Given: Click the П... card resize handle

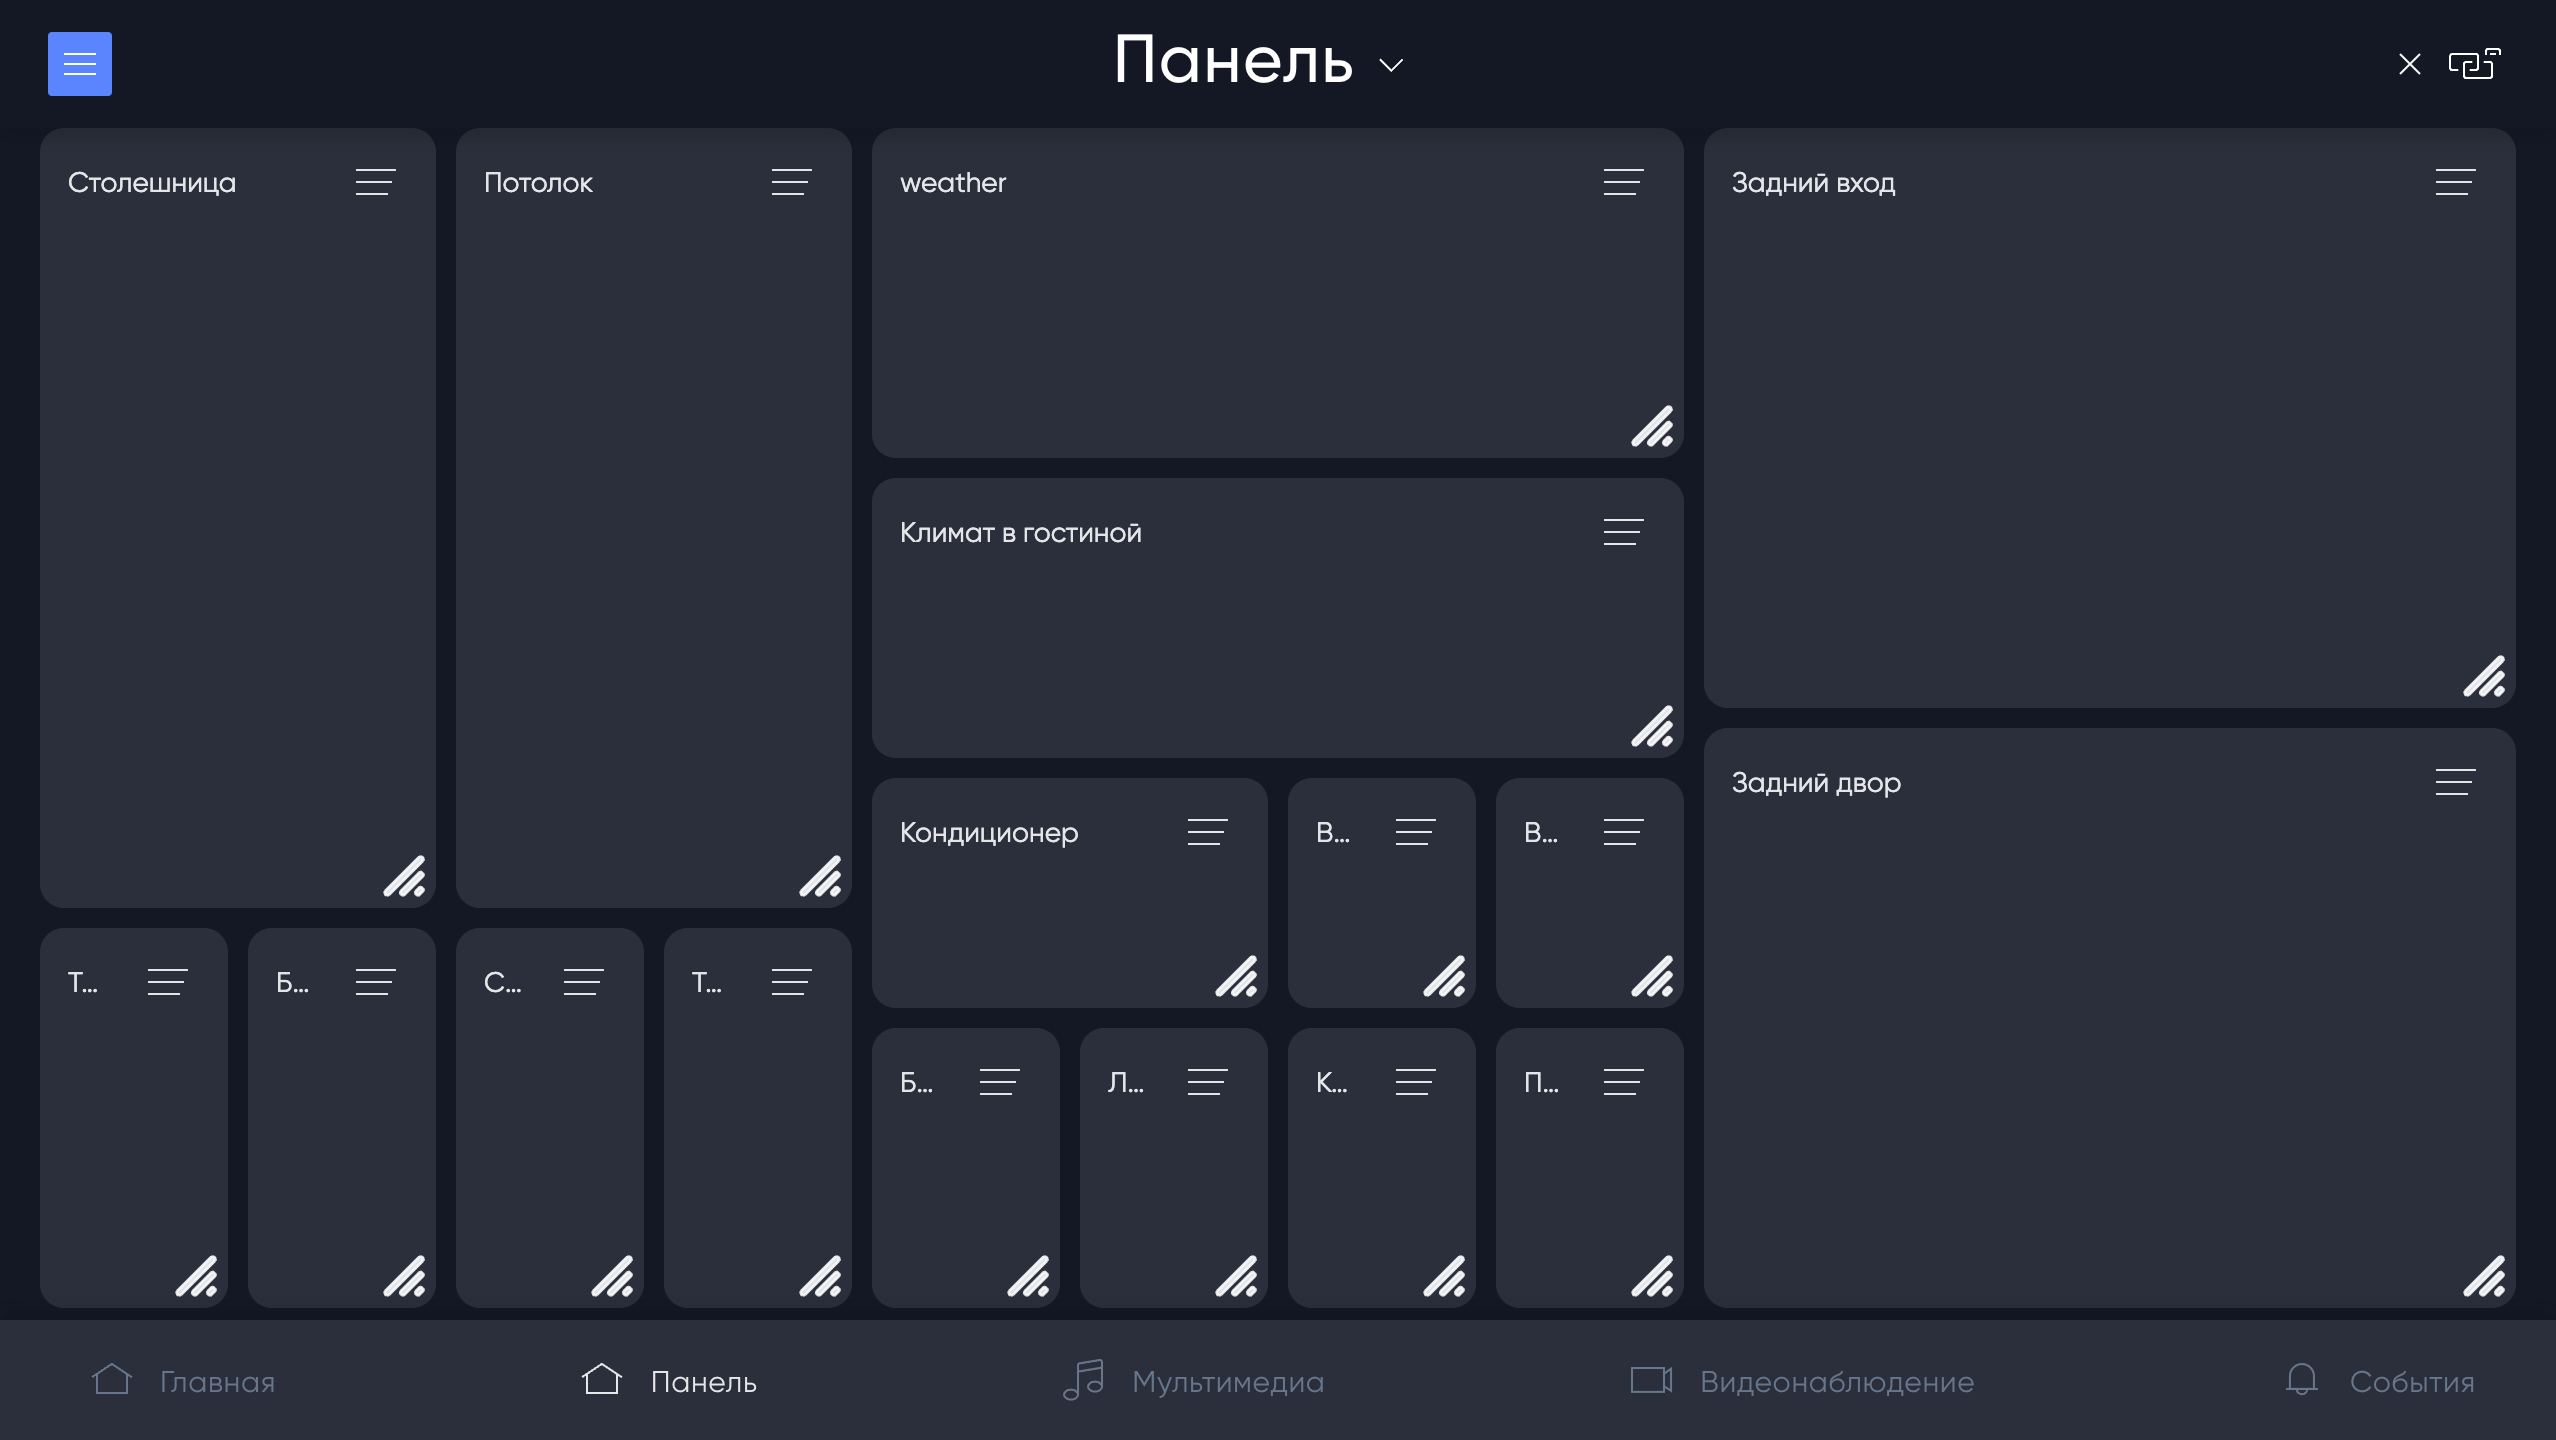Looking at the screenshot, I should tap(1653, 1276).
